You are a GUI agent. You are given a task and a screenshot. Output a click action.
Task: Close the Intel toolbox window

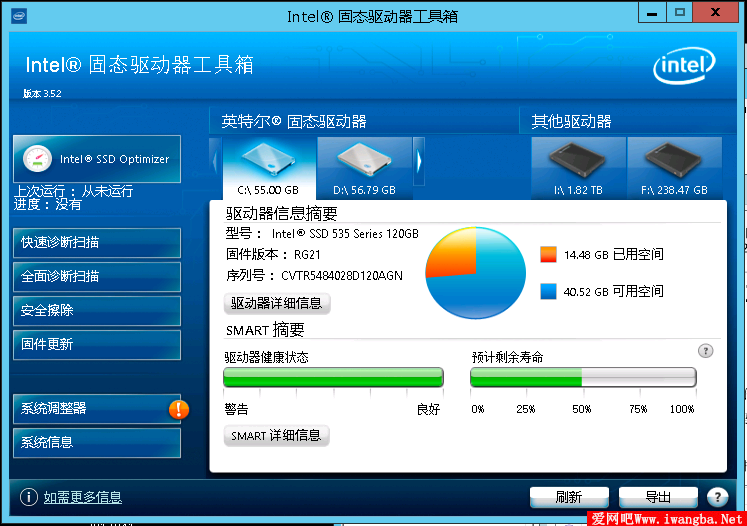point(715,13)
